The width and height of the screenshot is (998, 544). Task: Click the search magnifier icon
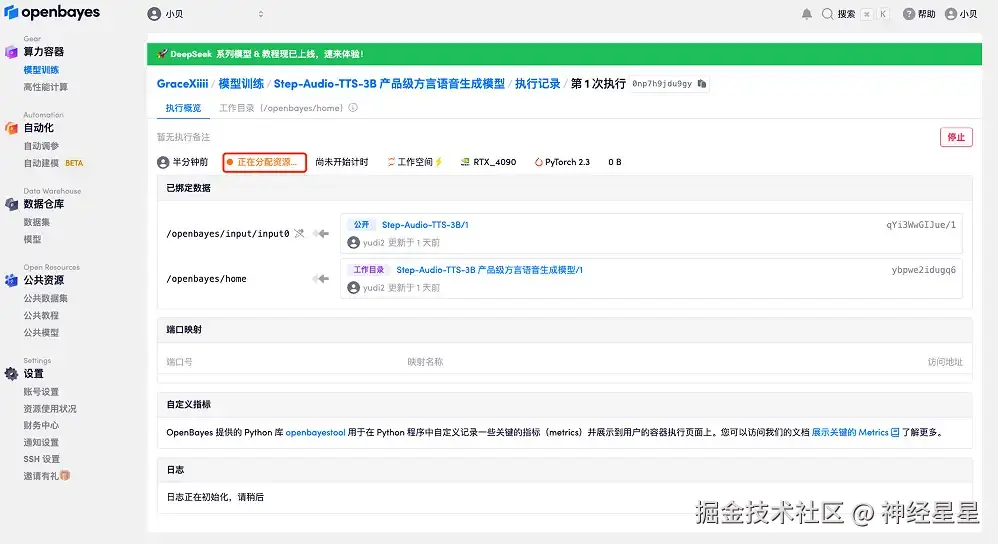(x=827, y=14)
